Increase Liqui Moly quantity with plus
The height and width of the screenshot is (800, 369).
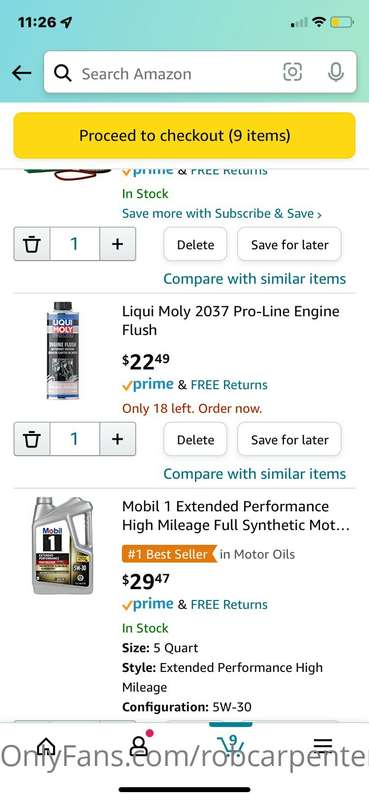tap(117, 439)
